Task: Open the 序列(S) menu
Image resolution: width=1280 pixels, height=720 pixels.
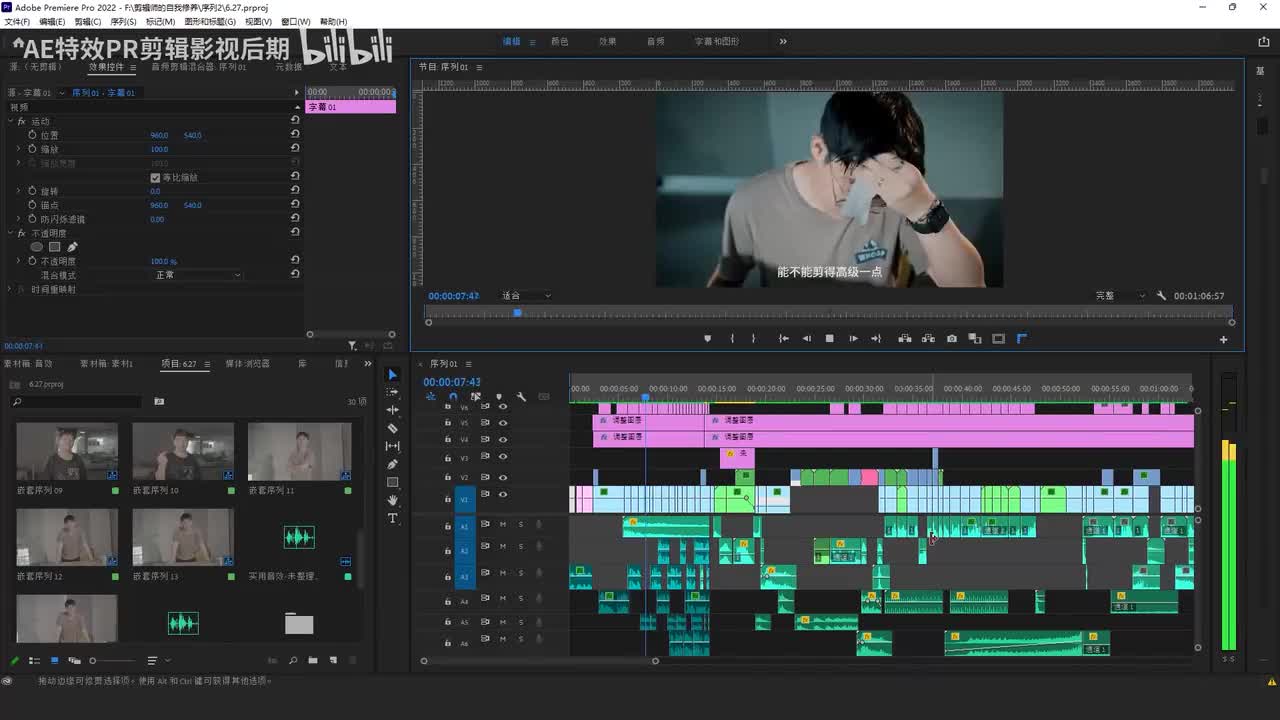Action: coord(123,21)
